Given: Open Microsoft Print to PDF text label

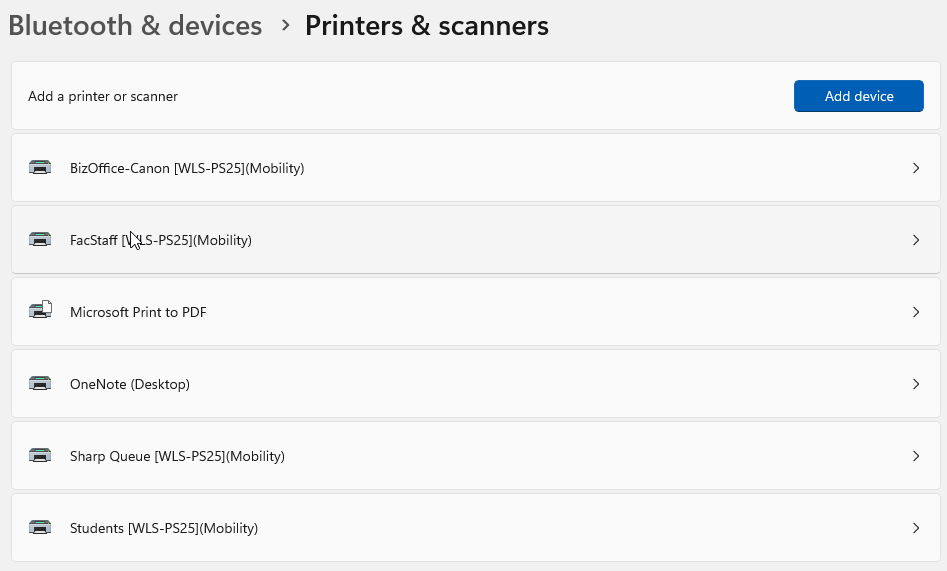Looking at the screenshot, I should point(138,312).
